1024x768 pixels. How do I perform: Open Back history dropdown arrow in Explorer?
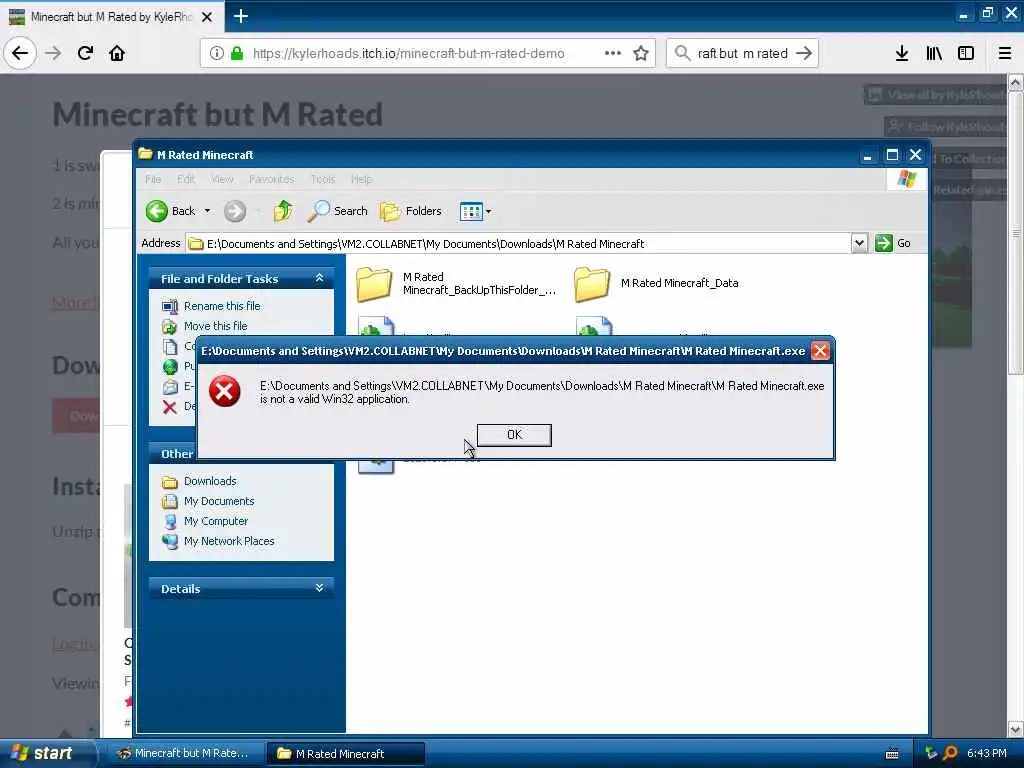(207, 211)
